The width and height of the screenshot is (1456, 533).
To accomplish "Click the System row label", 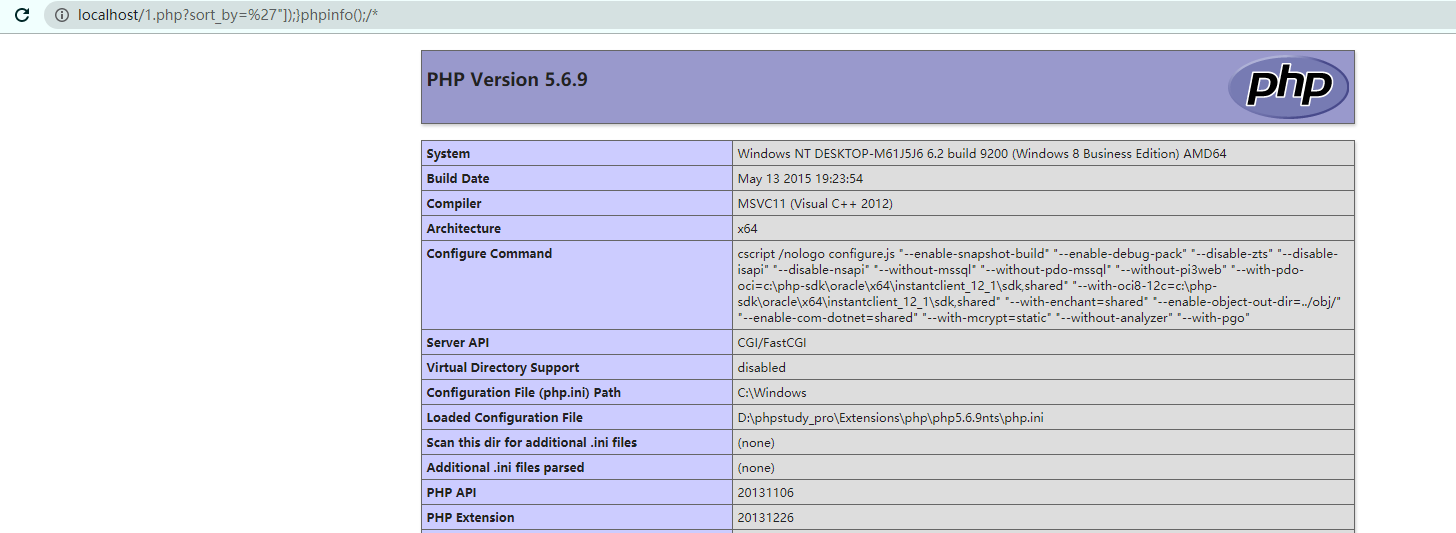I will (x=448, y=154).
